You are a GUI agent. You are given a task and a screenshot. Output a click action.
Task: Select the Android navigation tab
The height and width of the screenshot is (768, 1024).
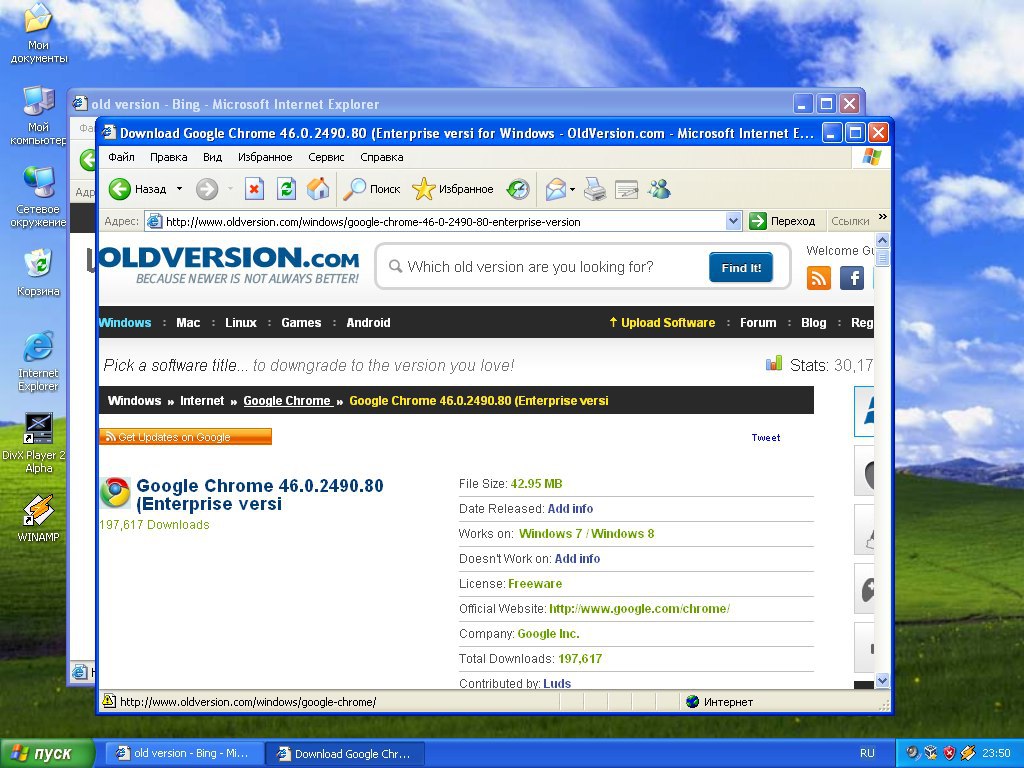(x=368, y=323)
